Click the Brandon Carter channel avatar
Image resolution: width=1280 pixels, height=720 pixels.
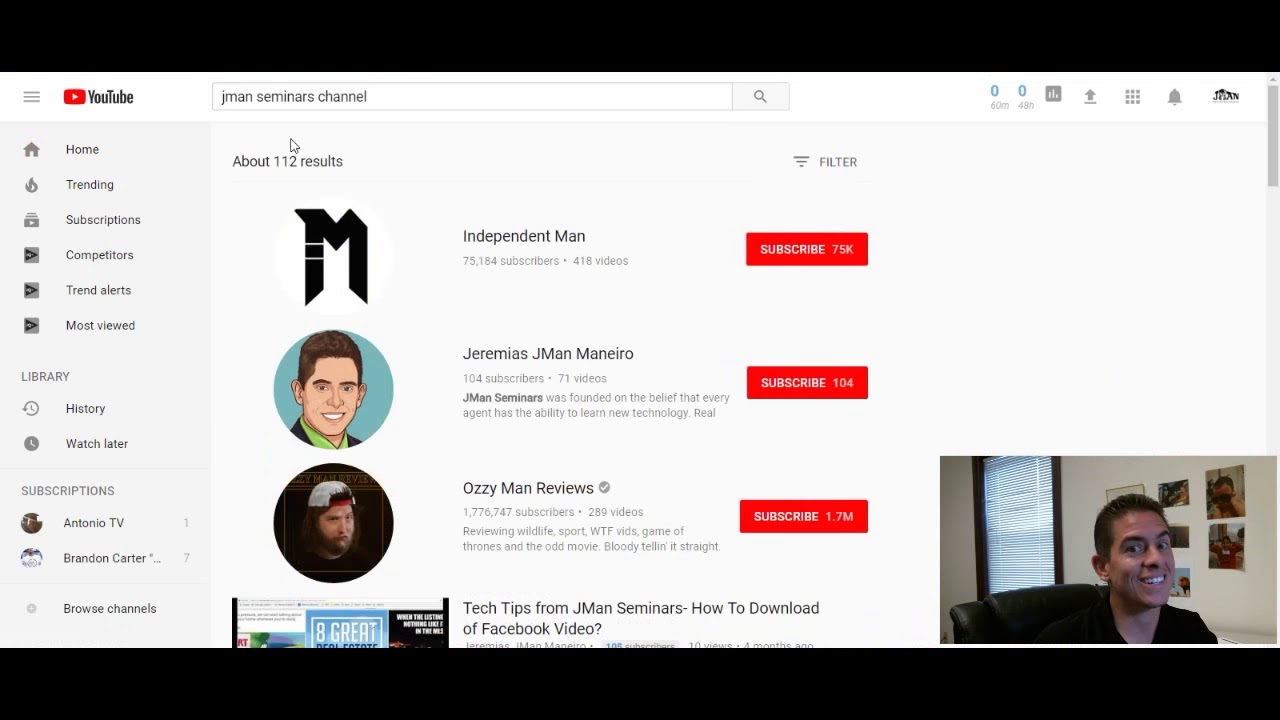pos(32,558)
